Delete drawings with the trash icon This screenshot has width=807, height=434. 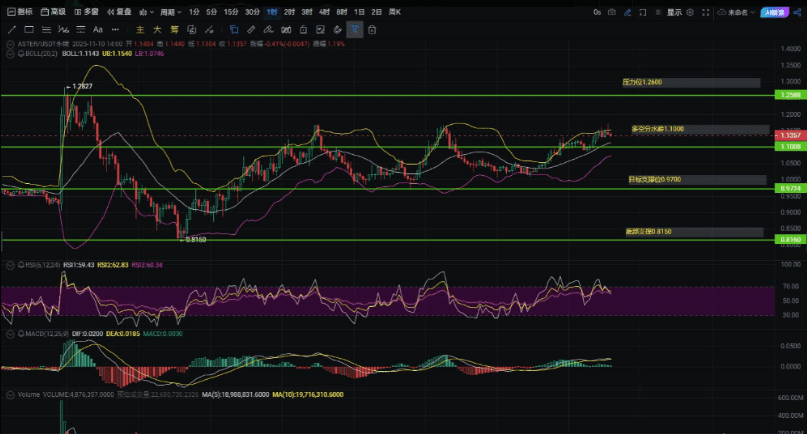371,30
